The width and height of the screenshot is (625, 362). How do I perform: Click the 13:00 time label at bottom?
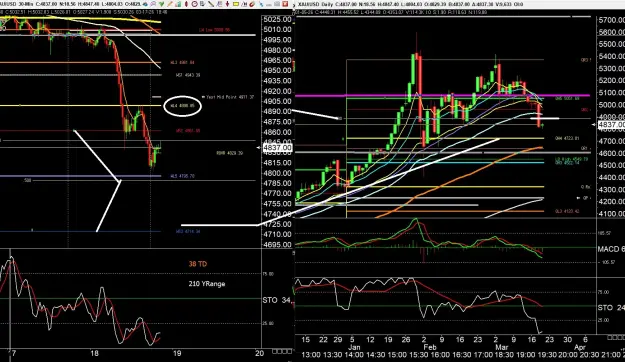(x=311, y=355)
